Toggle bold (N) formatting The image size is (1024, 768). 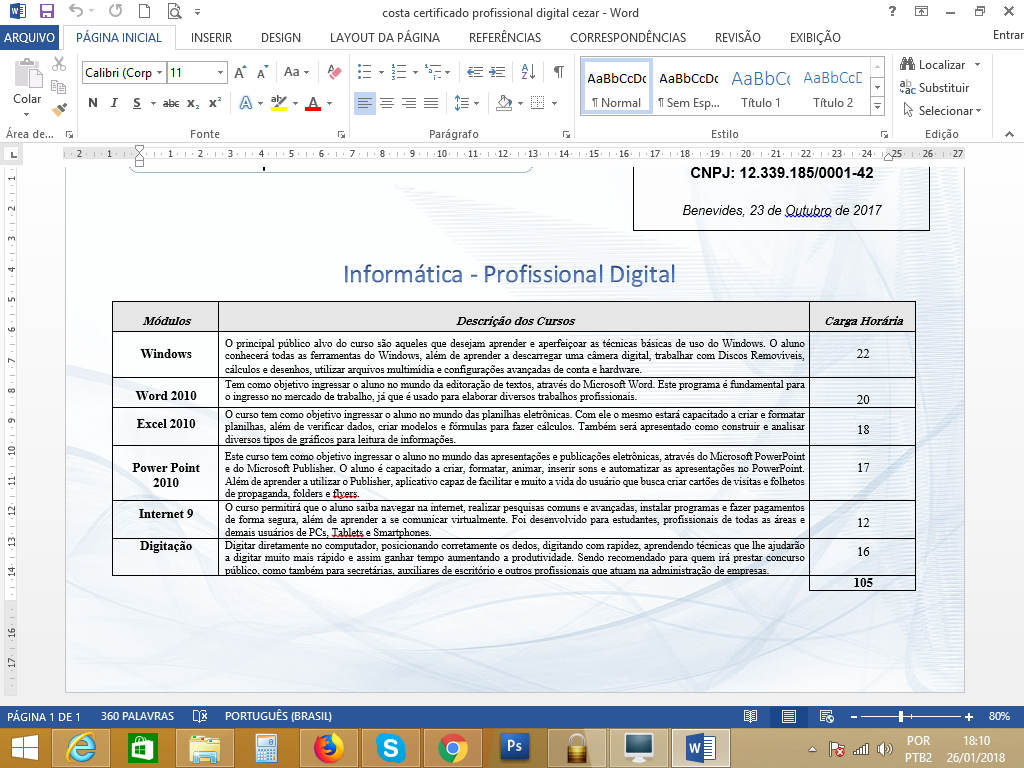click(93, 103)
